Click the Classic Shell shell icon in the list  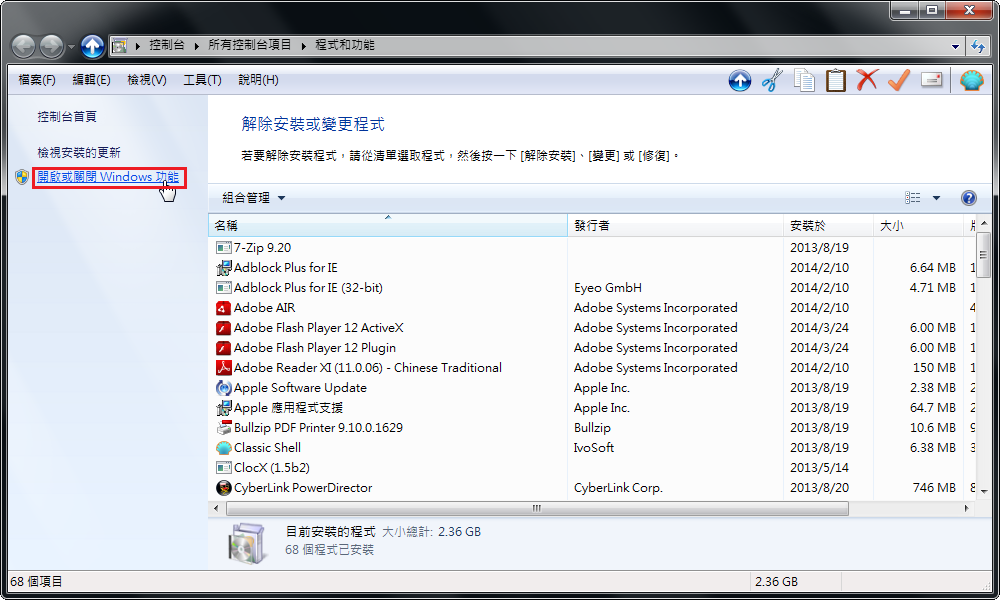(223, 448)
